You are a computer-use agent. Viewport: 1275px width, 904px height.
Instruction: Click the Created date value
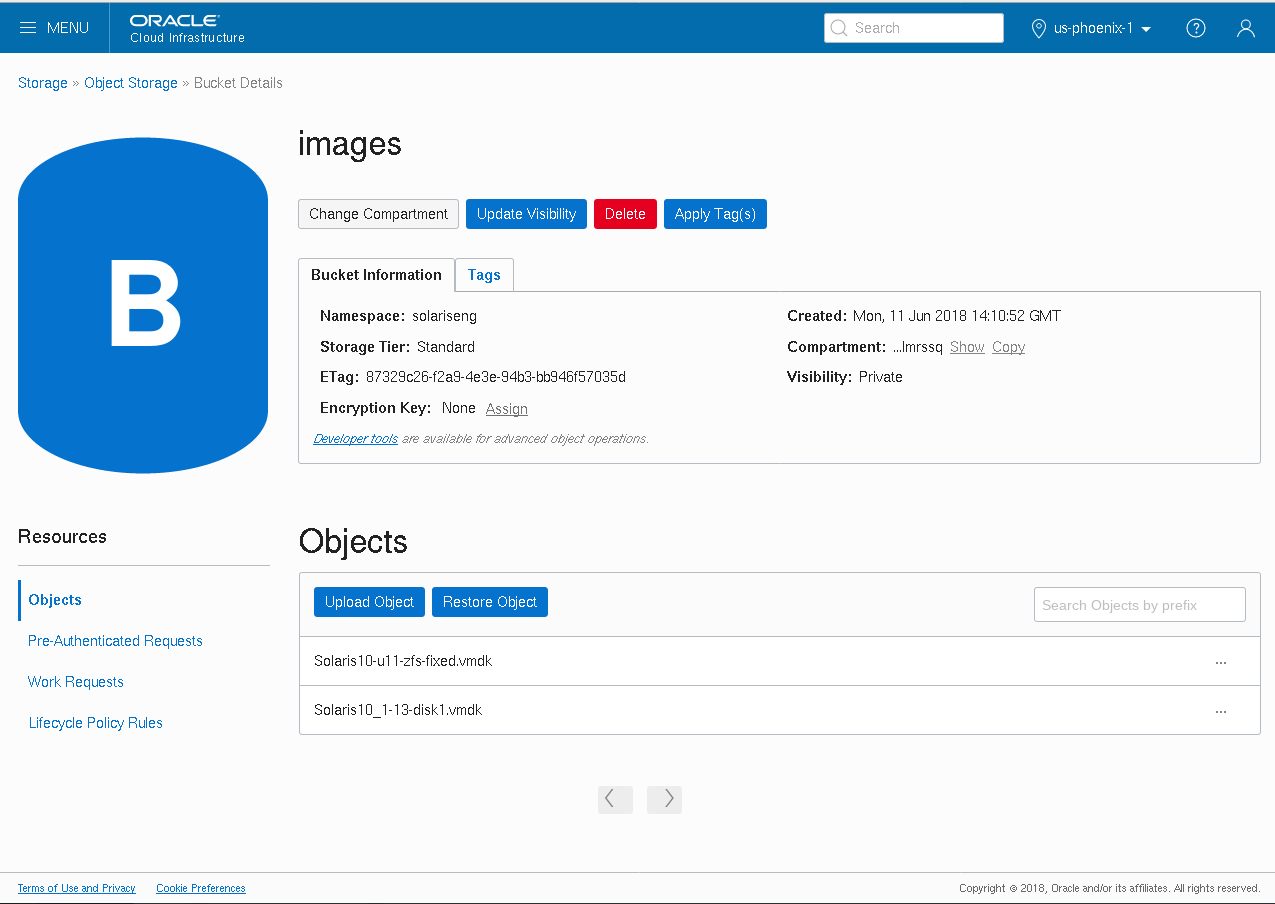point(957,316)
